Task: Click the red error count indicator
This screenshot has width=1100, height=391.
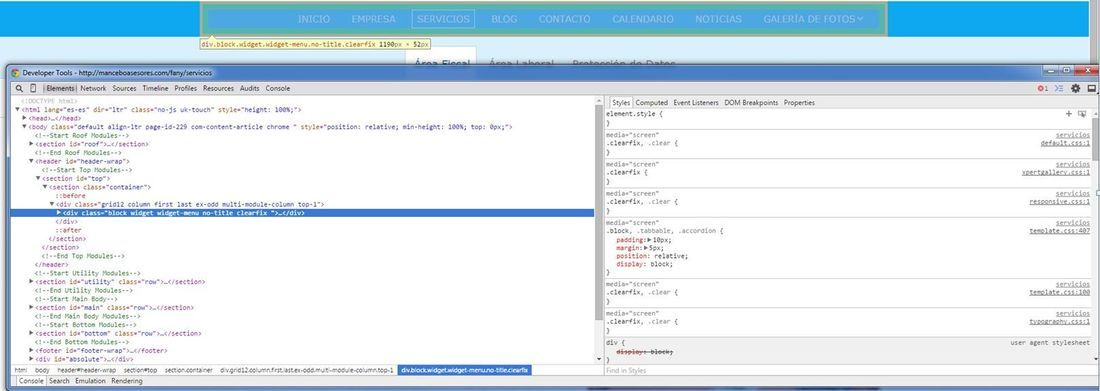Action: 1042,88
